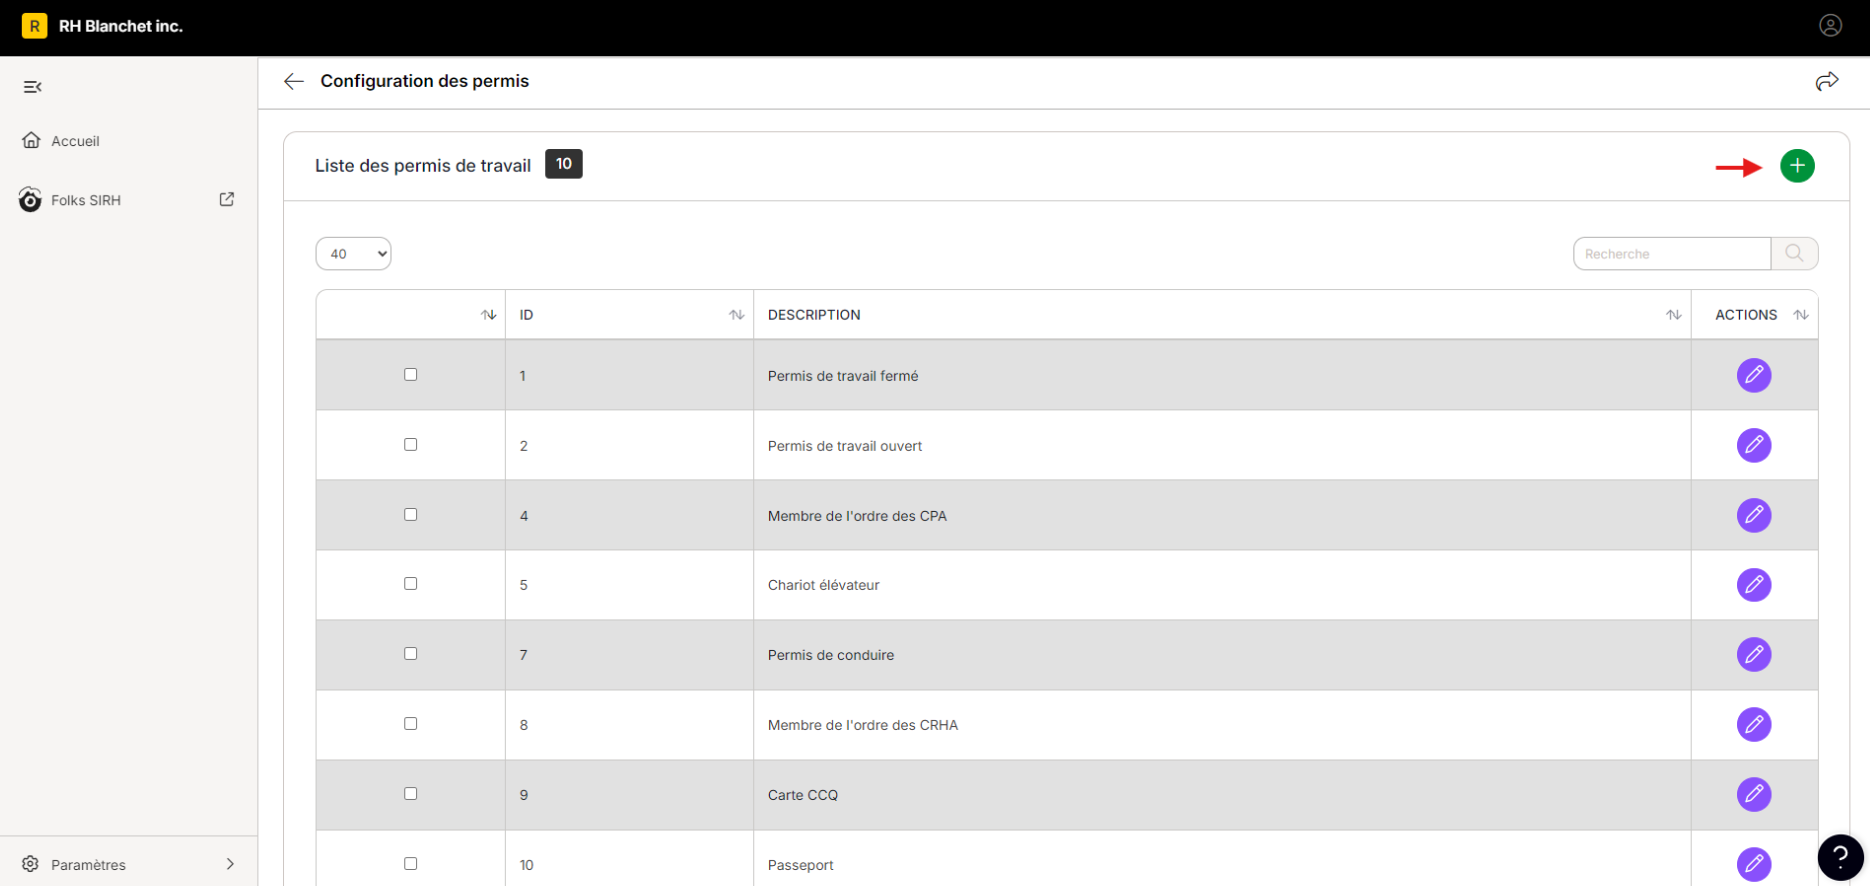Click the ID column header

[x=526, y=315]
